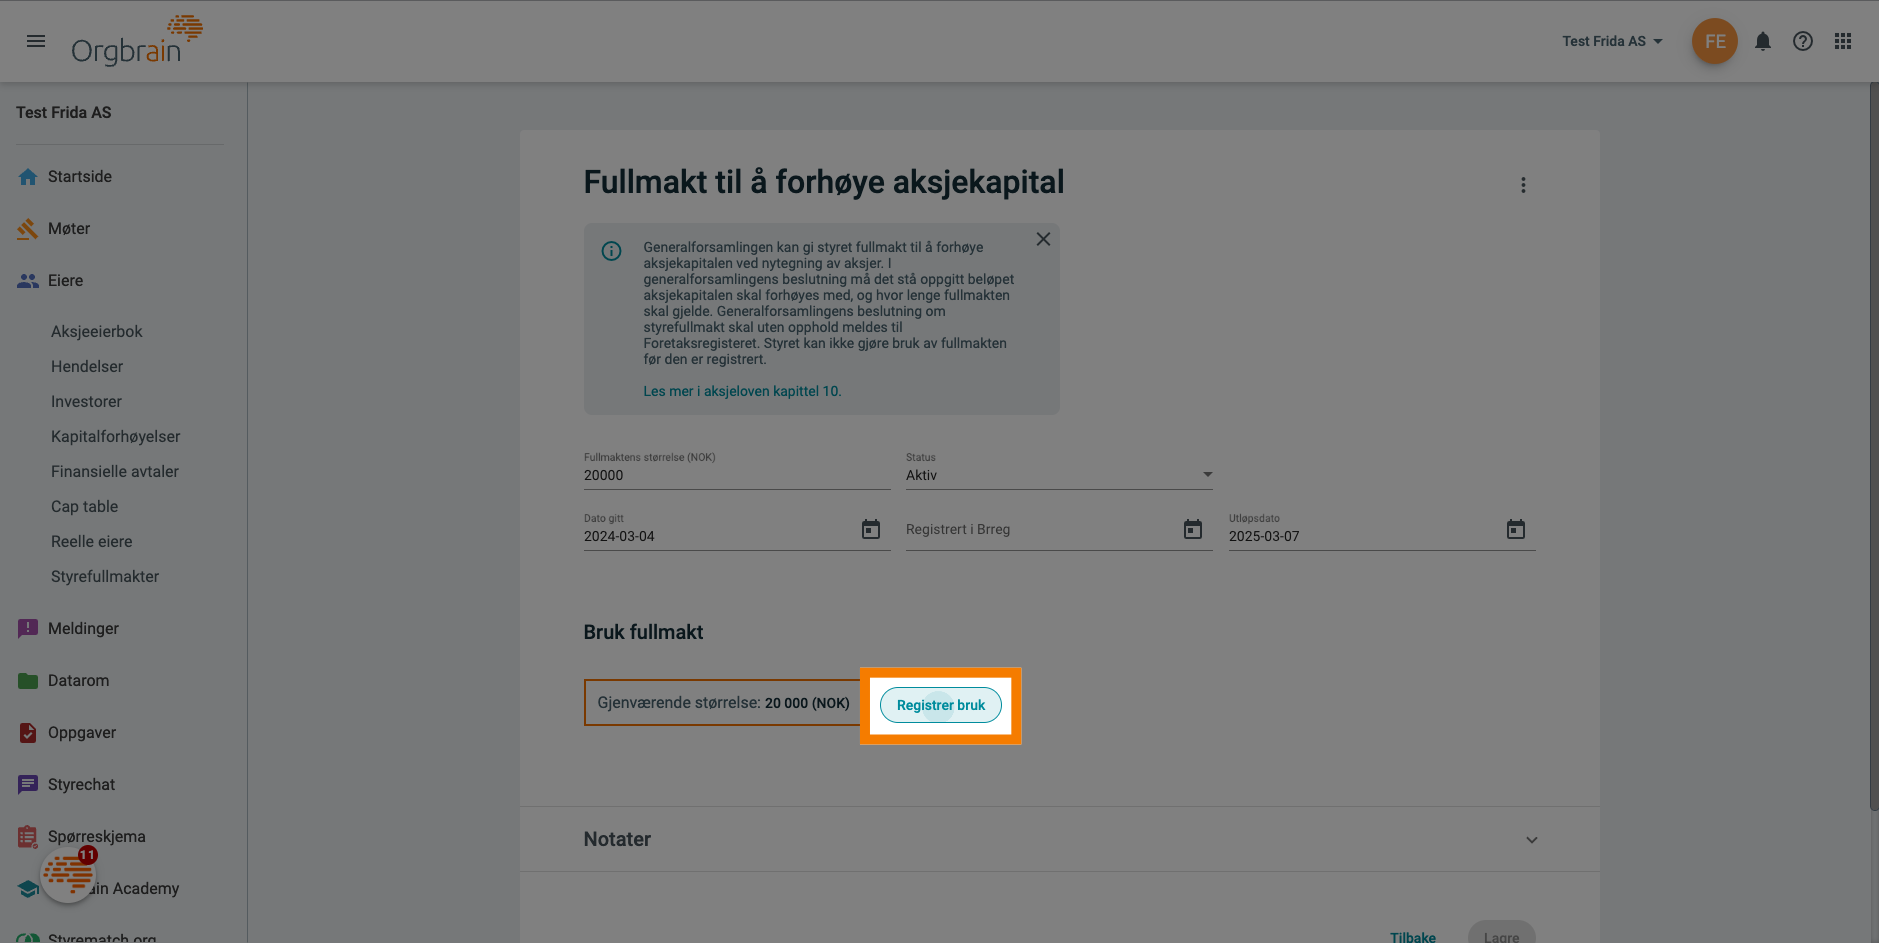Click the Orgbrain logo
1879x943 pixels.
(137, 41)
